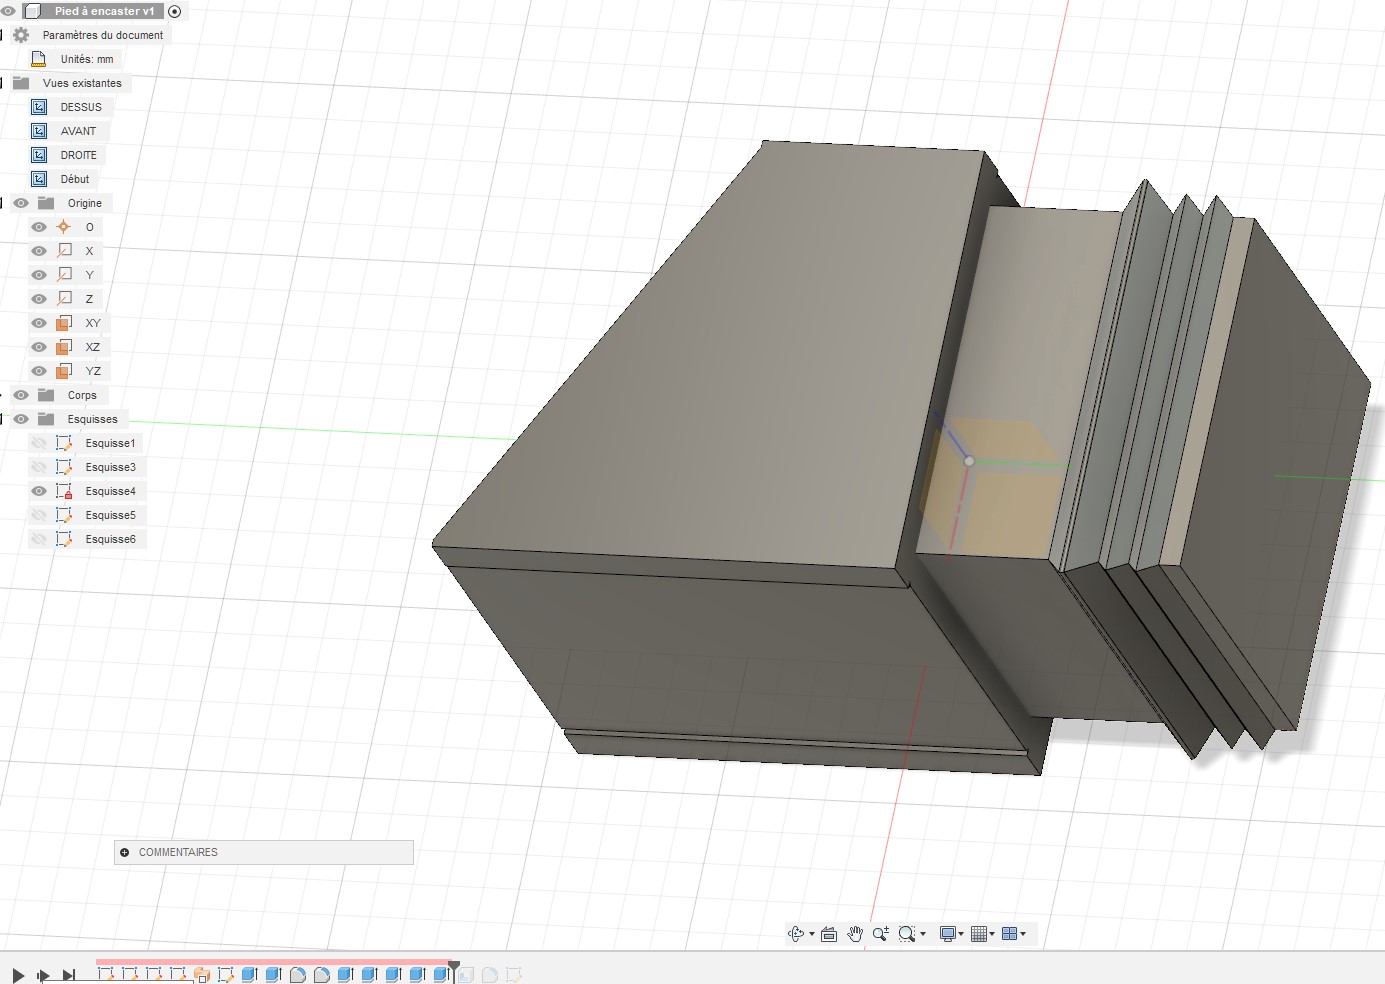
Task: Show Esquisse6 using its eye icon
Action: (39, 539)
